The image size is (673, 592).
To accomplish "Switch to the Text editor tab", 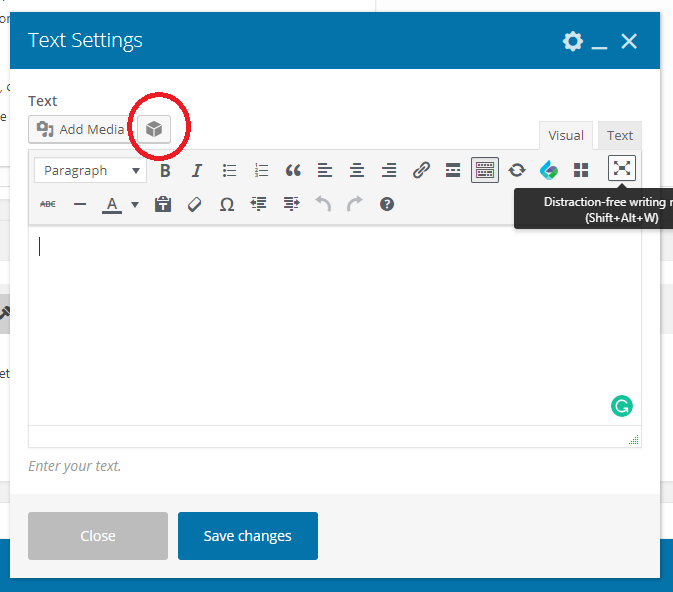I will 620,136.
